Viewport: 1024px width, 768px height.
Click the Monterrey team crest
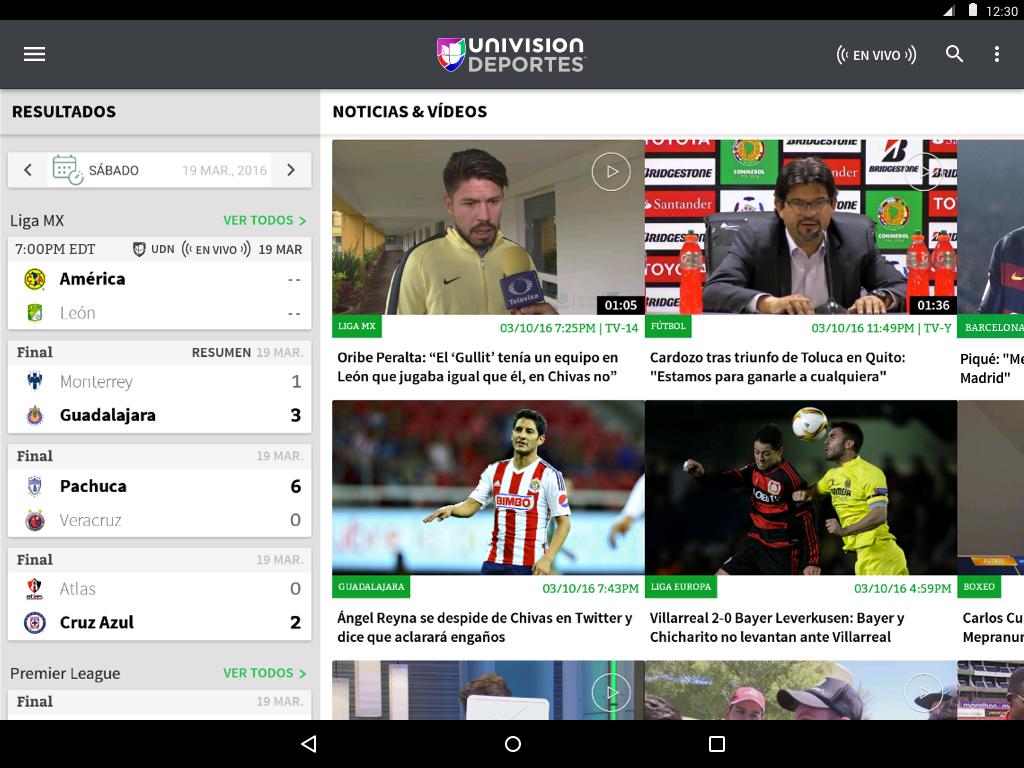35,381
